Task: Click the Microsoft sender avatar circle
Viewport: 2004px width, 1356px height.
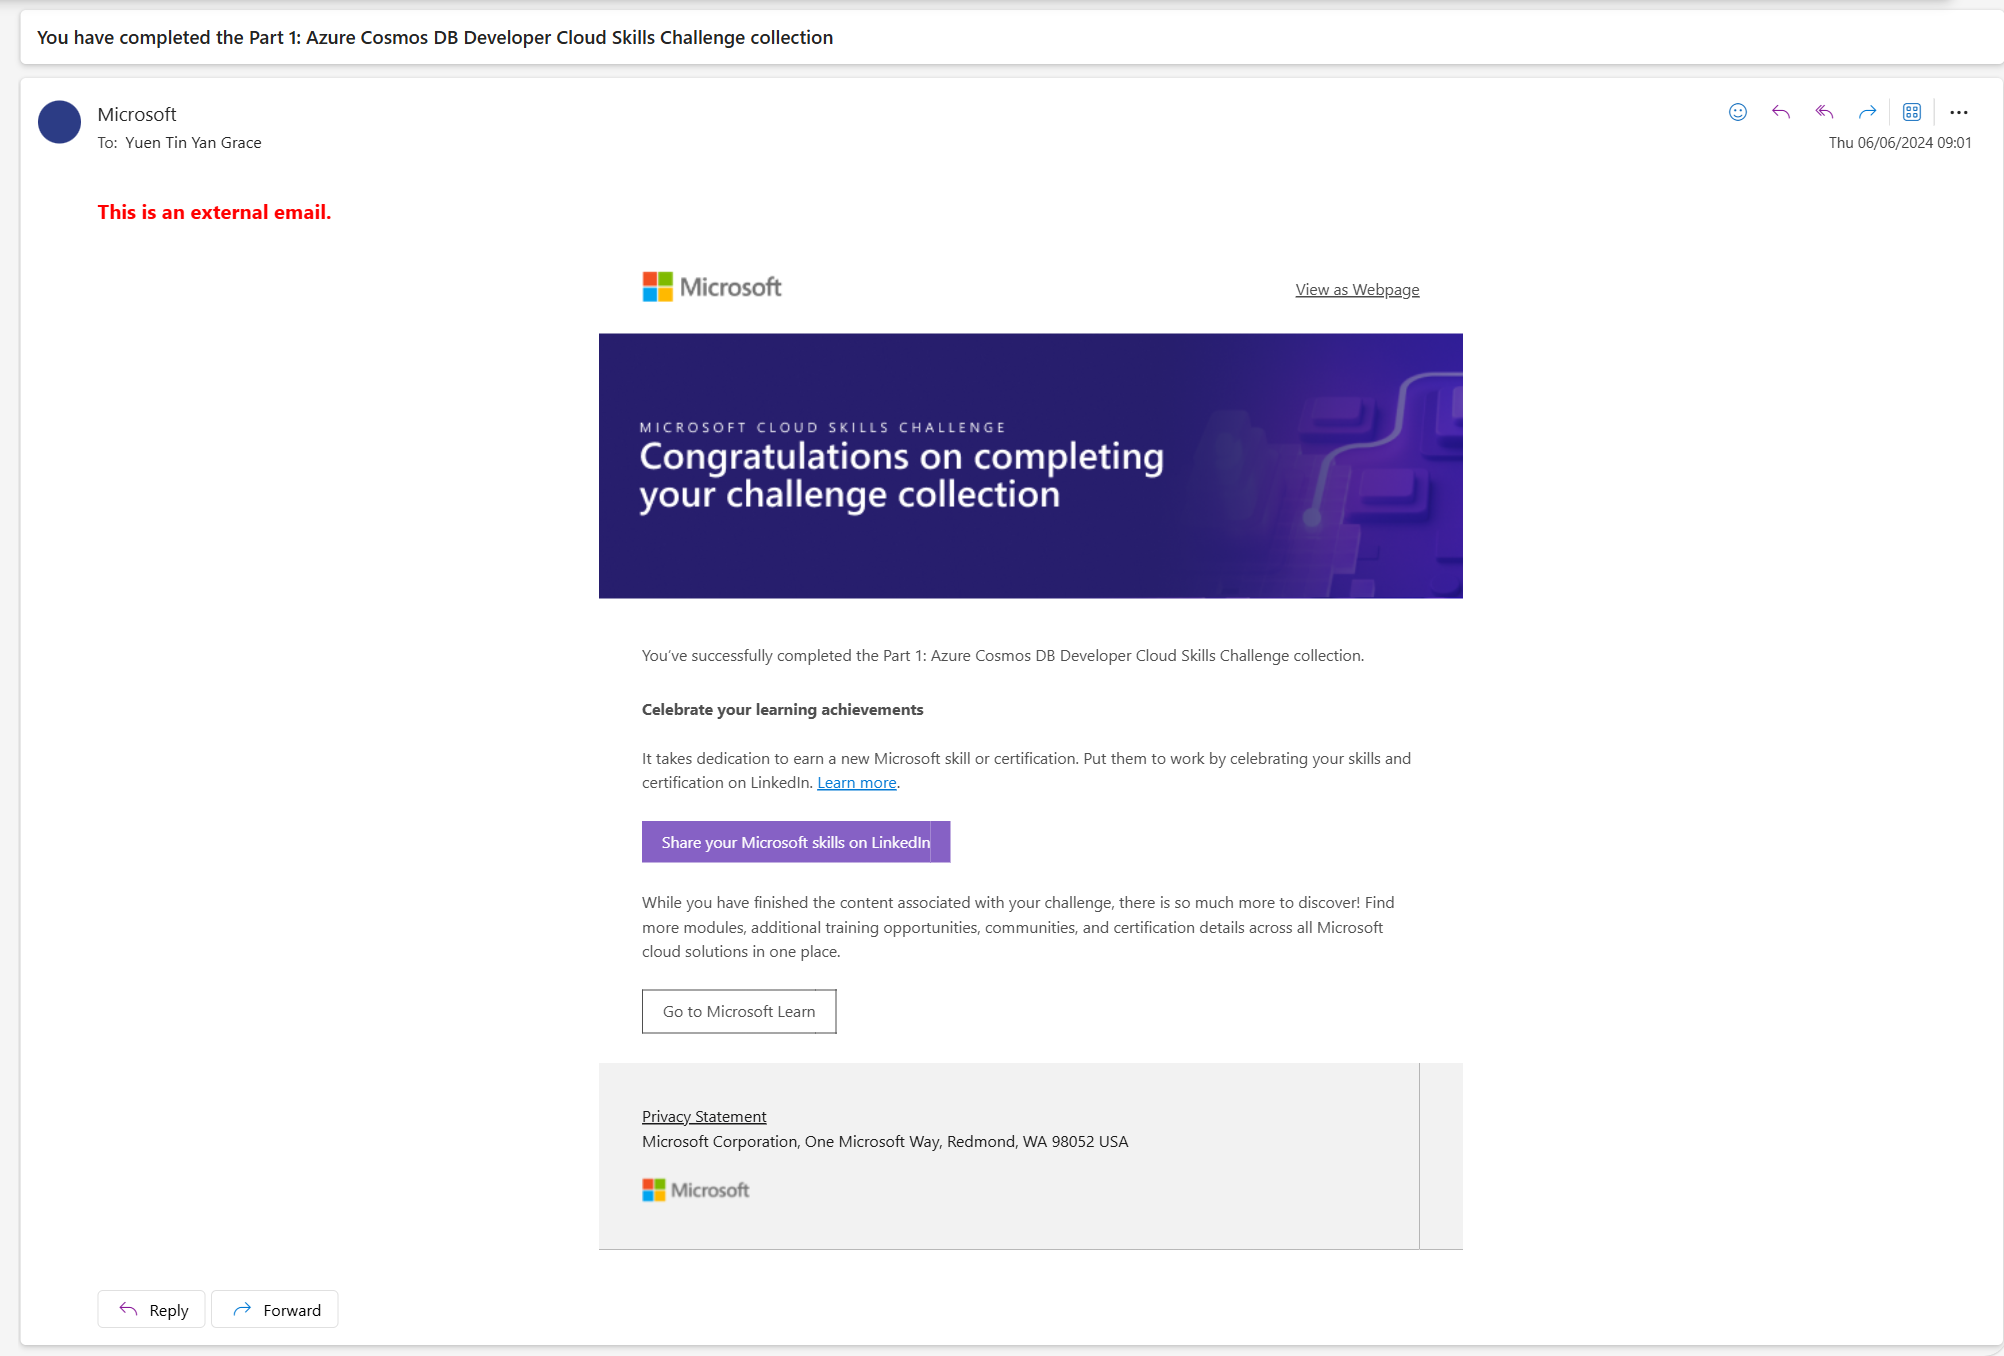Action: pos(59,122)
